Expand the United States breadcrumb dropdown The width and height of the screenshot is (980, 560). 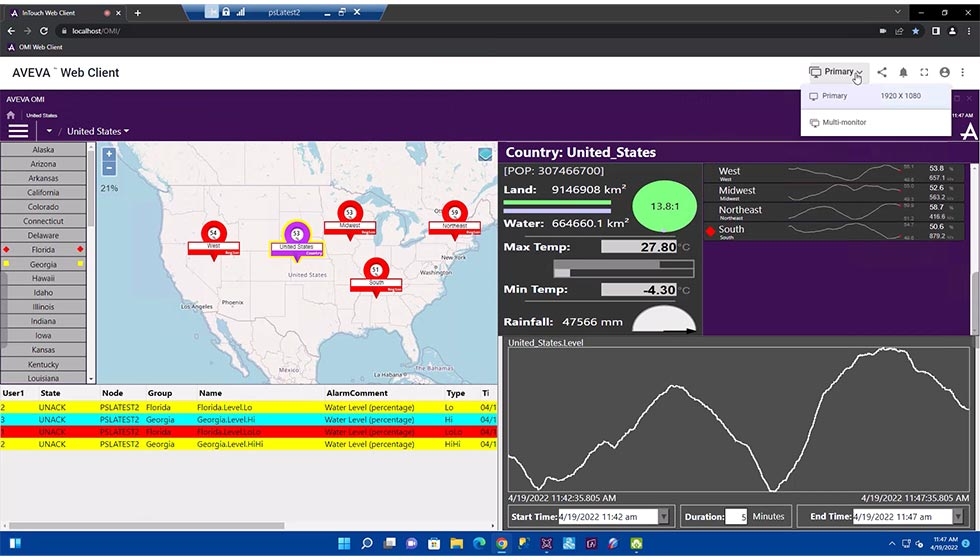(x=98, y=131)
